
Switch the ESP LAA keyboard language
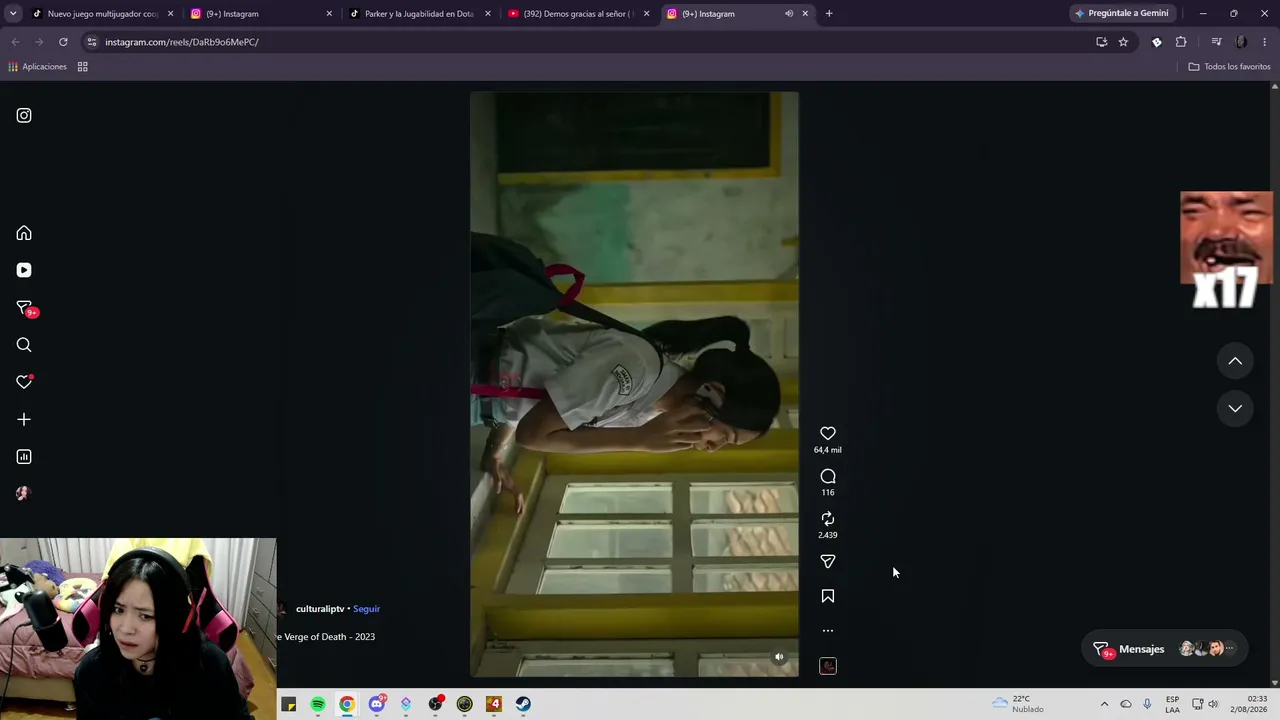(x=1172, y=704)
